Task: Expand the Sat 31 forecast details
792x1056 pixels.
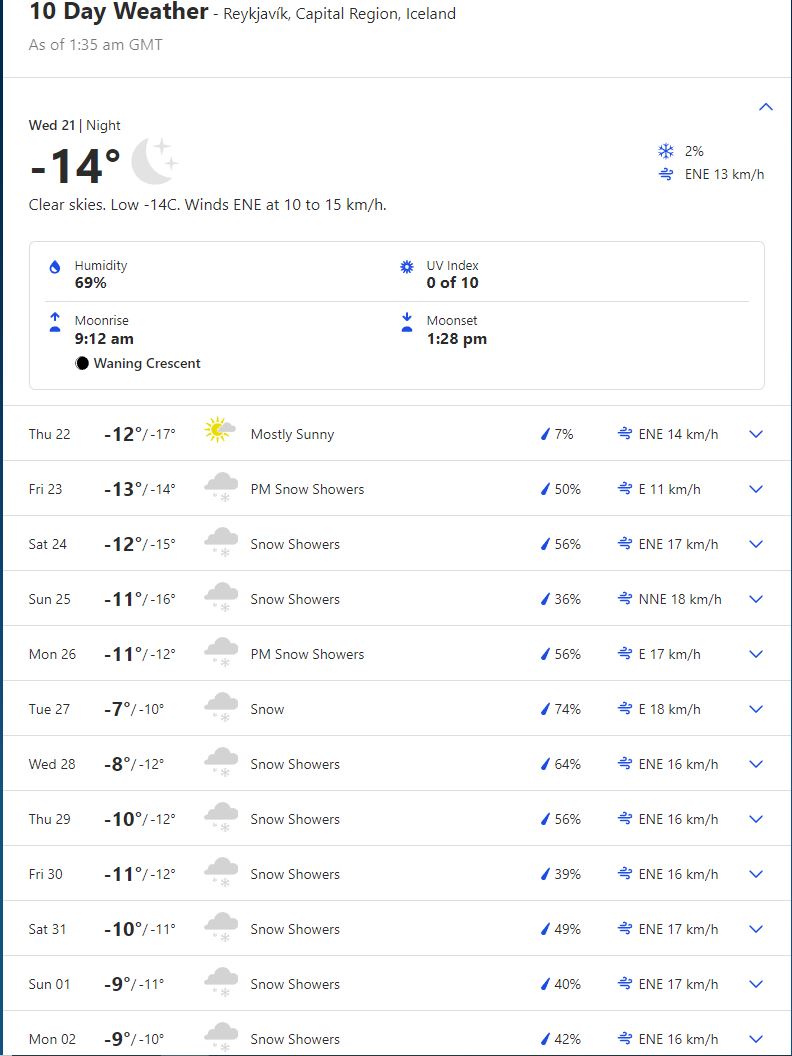Action: (x=756, y=929)
